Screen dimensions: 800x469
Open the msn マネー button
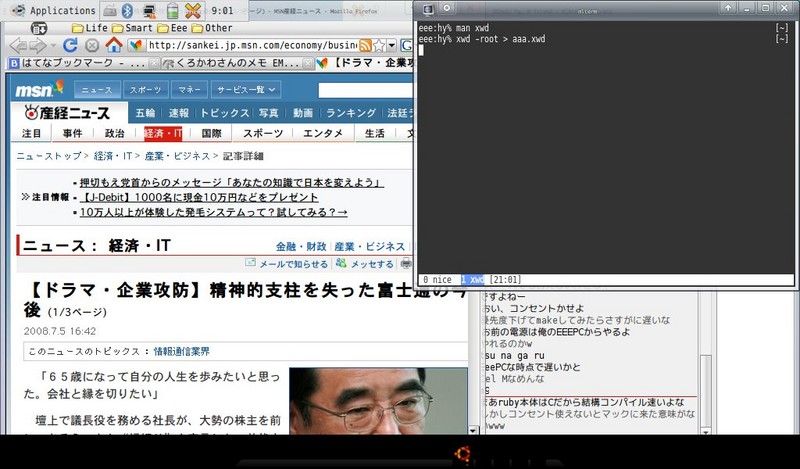coord(189,90)
